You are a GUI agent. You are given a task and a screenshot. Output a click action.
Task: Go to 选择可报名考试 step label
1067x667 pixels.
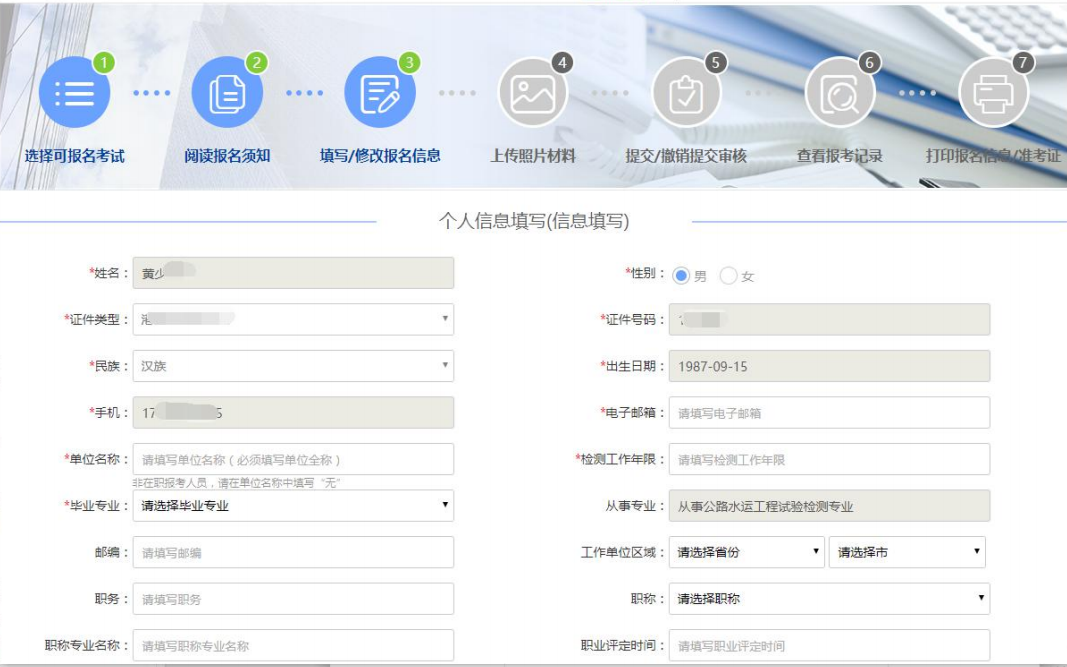click(x=75, y=156)
